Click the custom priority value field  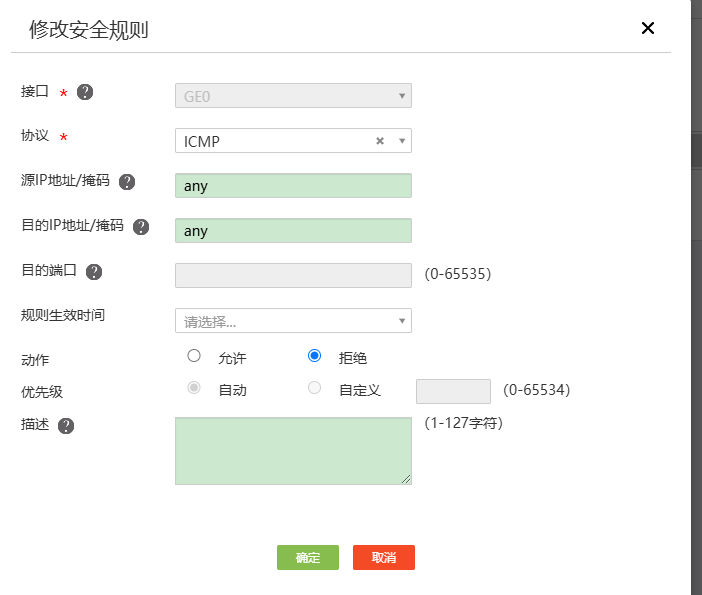(x=452, y=391)
